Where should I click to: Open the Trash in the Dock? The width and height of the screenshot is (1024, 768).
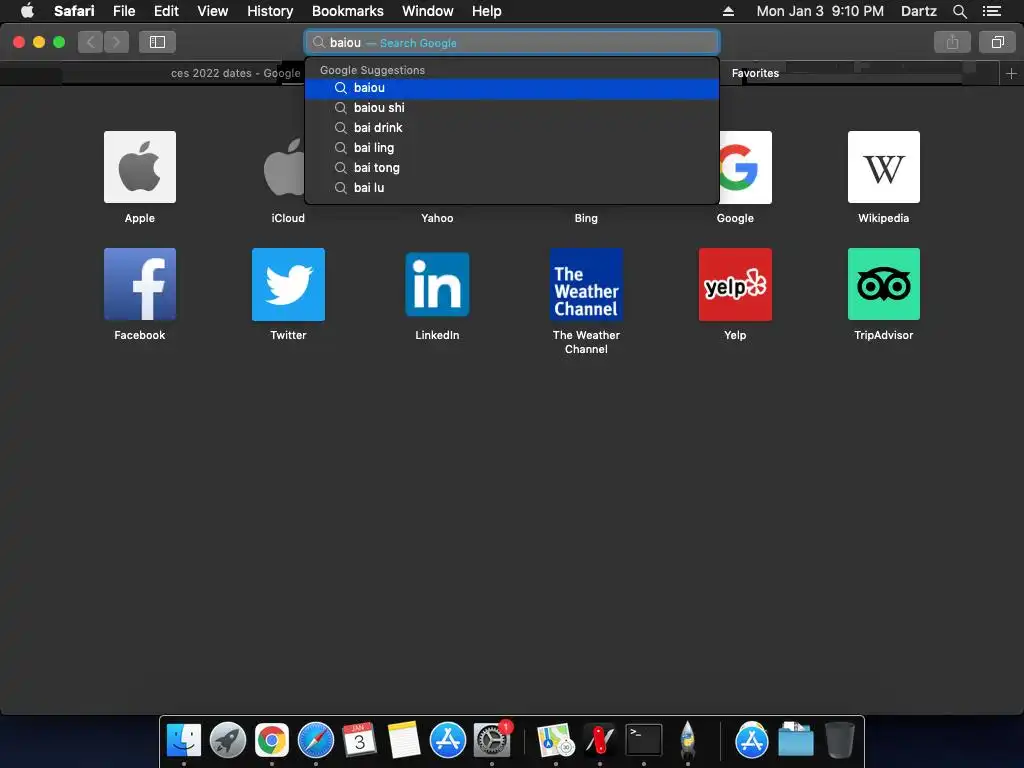(x=839, y=741)
